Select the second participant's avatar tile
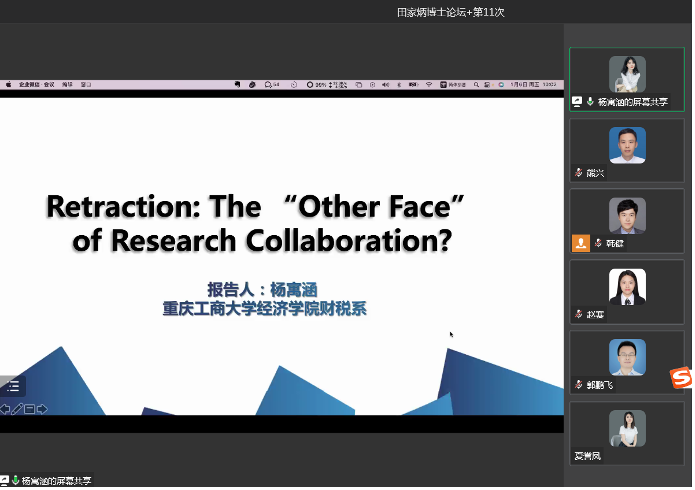Image resolution: width=695 pixels, height=490 pixels. pos(627,146)
